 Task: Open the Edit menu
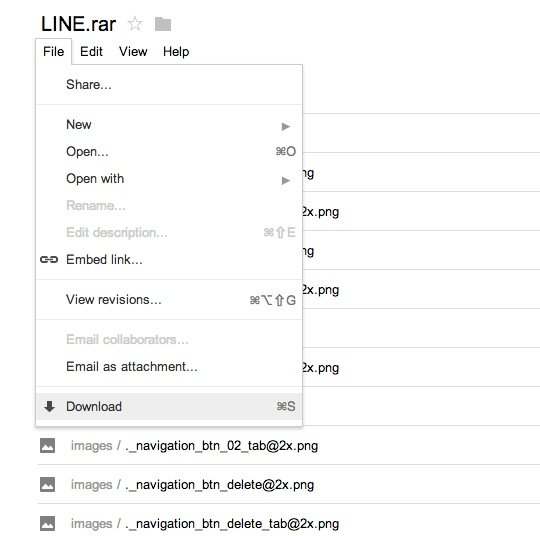(91, 52)
